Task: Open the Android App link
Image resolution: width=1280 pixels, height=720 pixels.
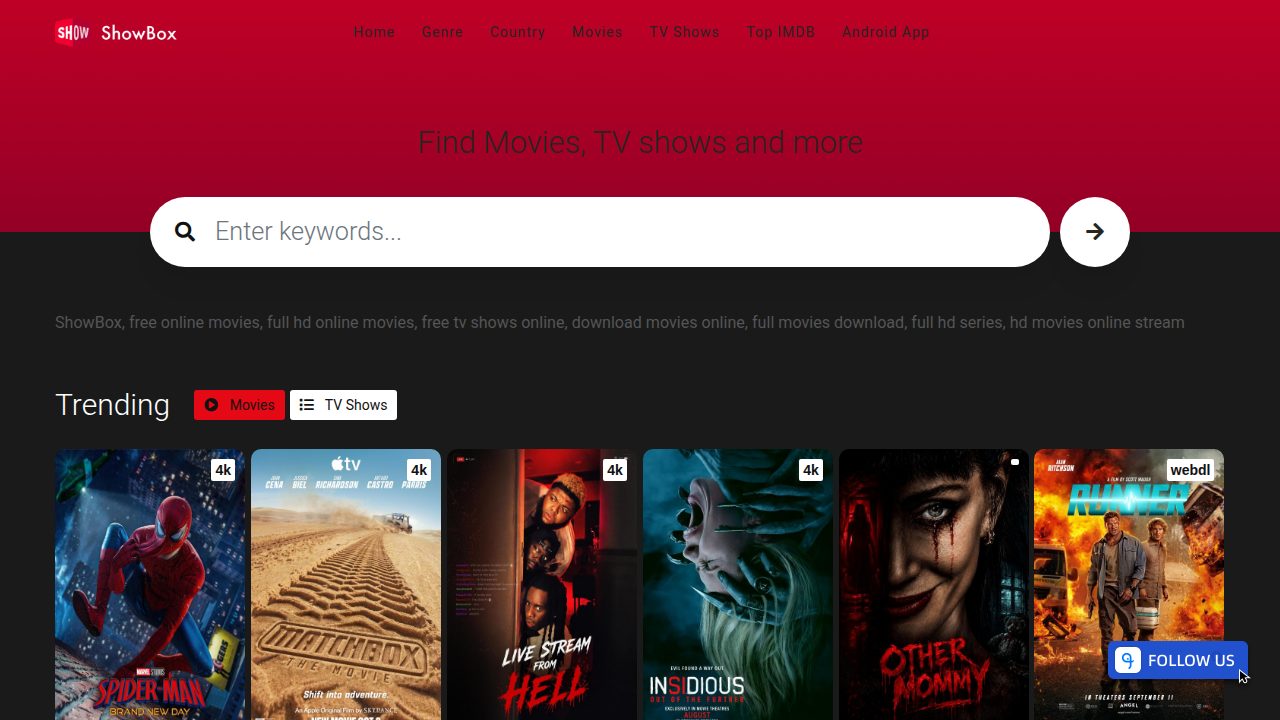Action: (x=885, y=32)
